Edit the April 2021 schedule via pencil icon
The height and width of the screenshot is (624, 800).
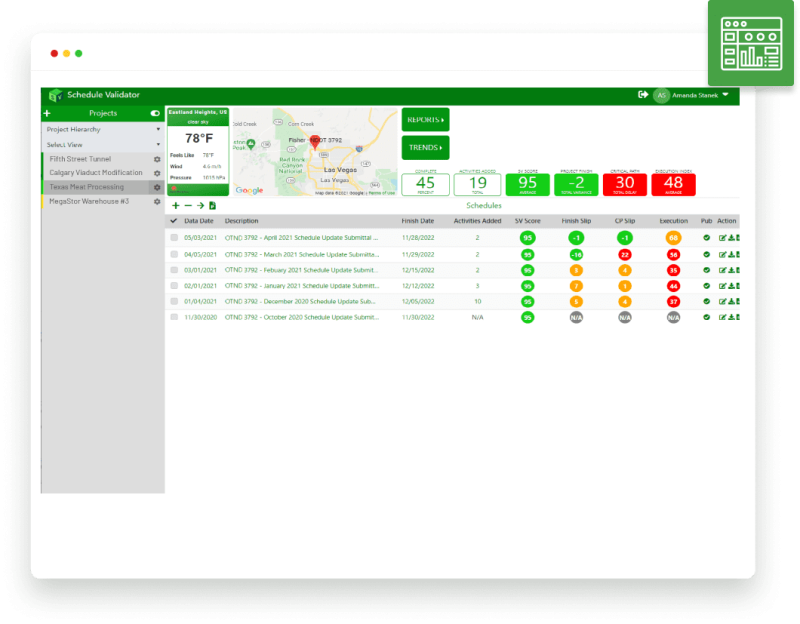722,237
